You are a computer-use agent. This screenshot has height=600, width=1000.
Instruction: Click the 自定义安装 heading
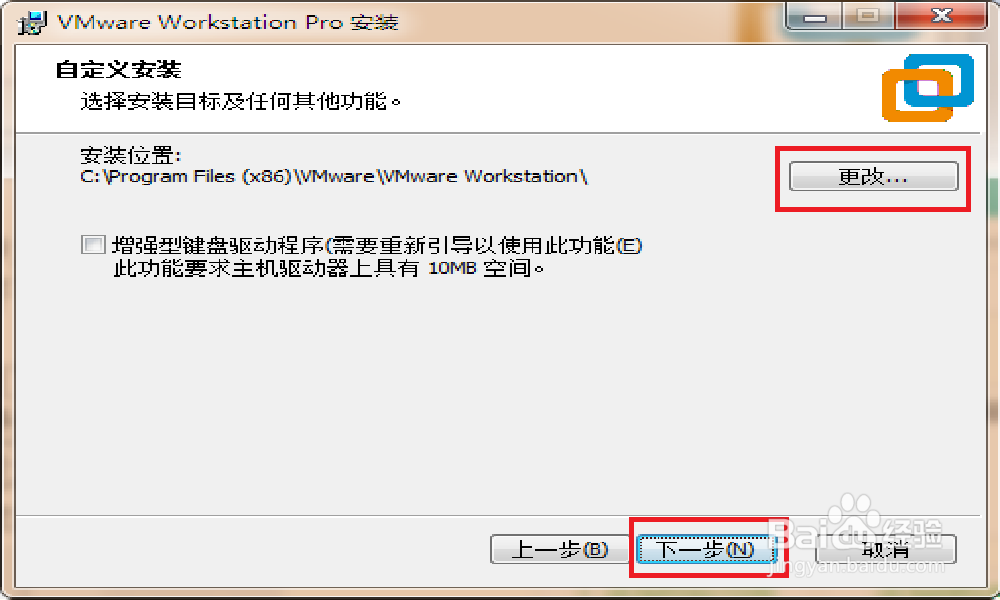[x=119, y=69]
